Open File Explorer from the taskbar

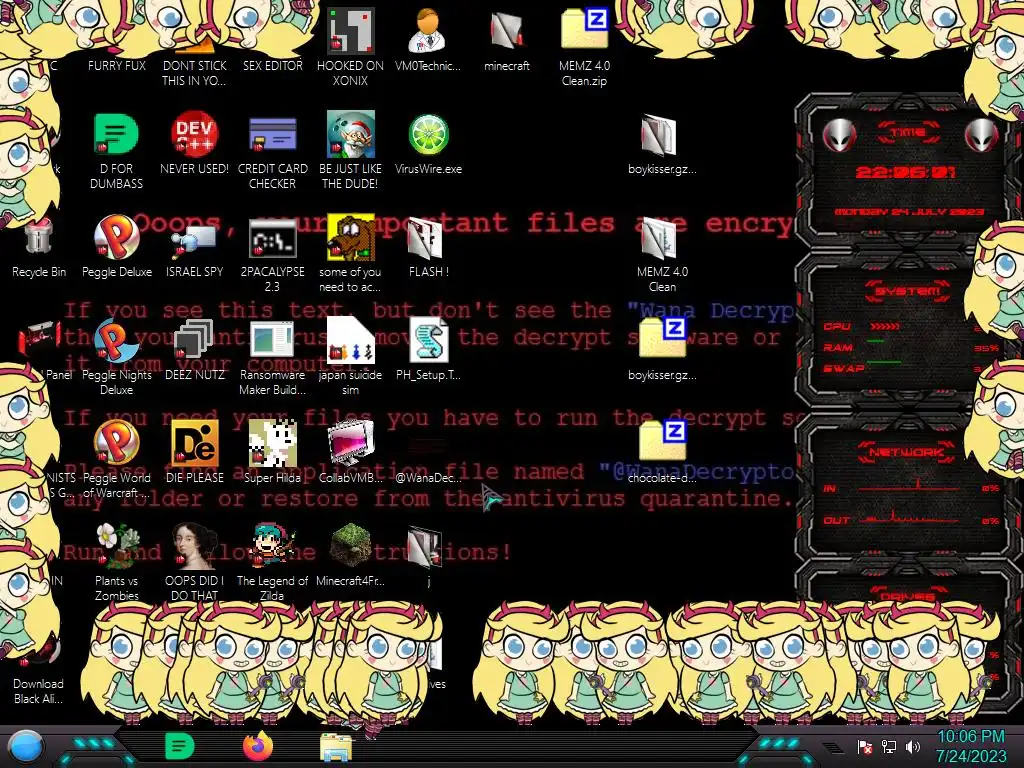tap(336, 747)
